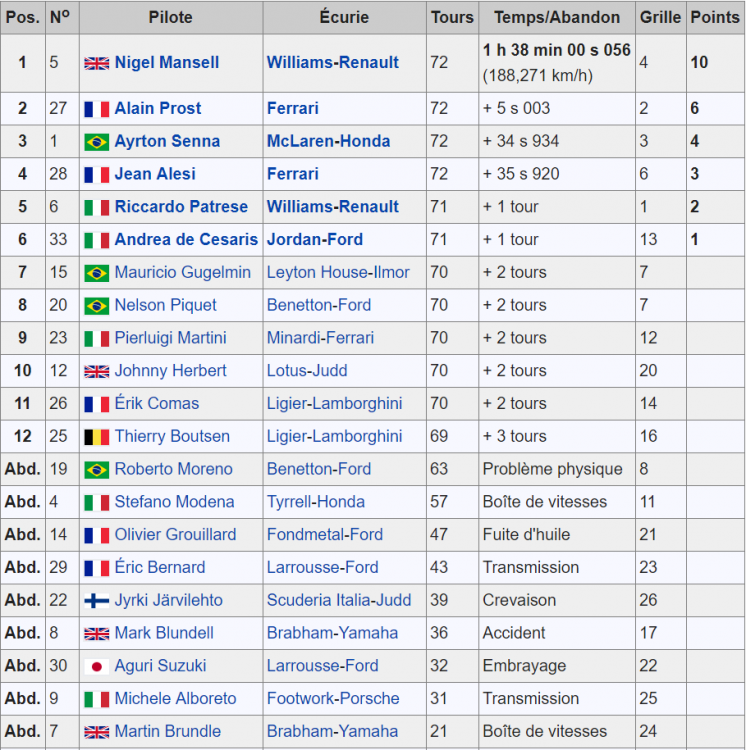Click the Brazilian flag beside Ayrton Senna

(x=97, y=142)
